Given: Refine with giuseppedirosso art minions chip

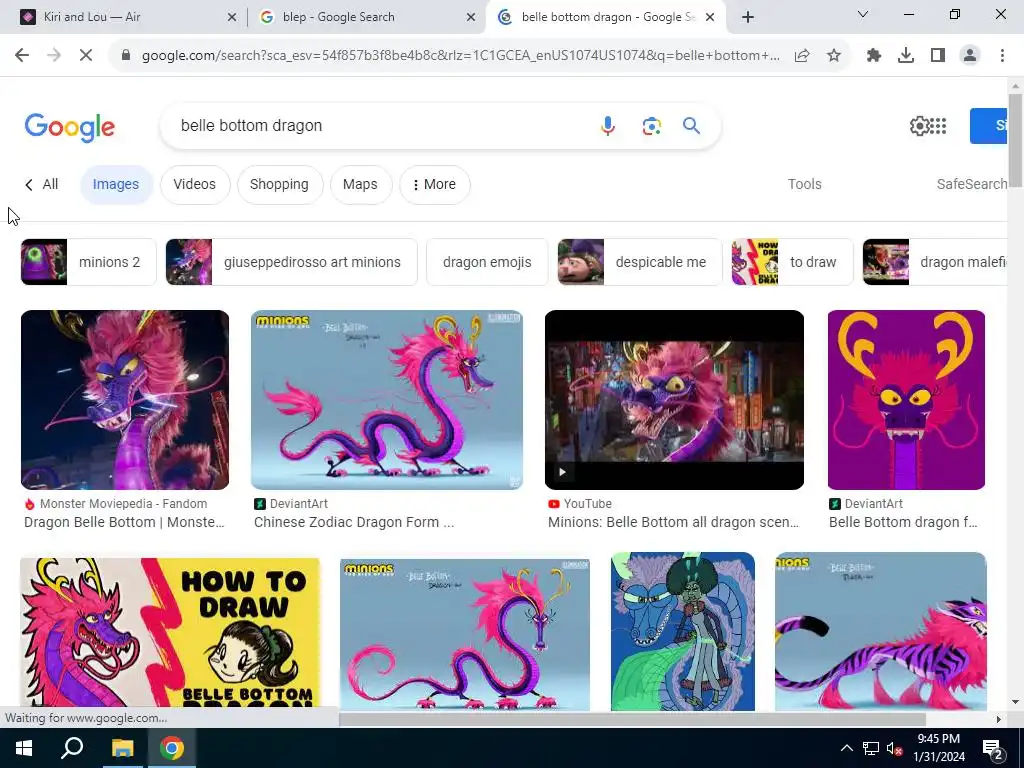Looking at the screenshot, I should pos(291,262).
